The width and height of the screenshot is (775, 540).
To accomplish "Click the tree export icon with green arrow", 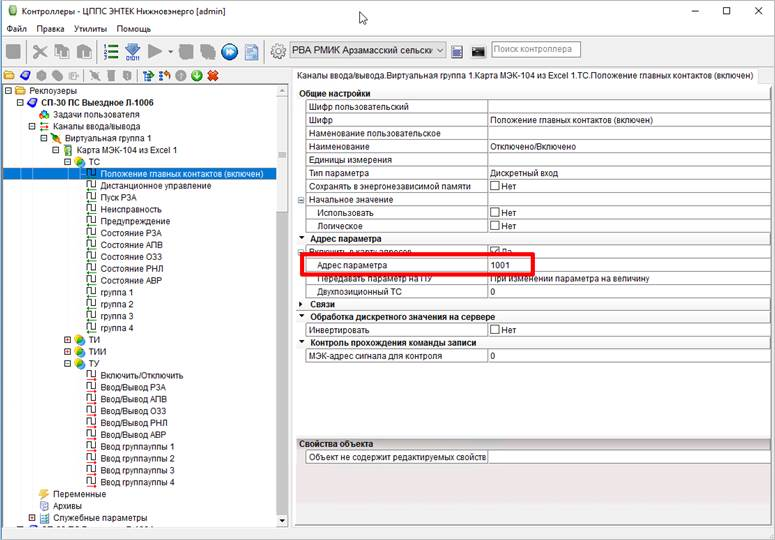I will pyautogui.click(x=148, y=76).
